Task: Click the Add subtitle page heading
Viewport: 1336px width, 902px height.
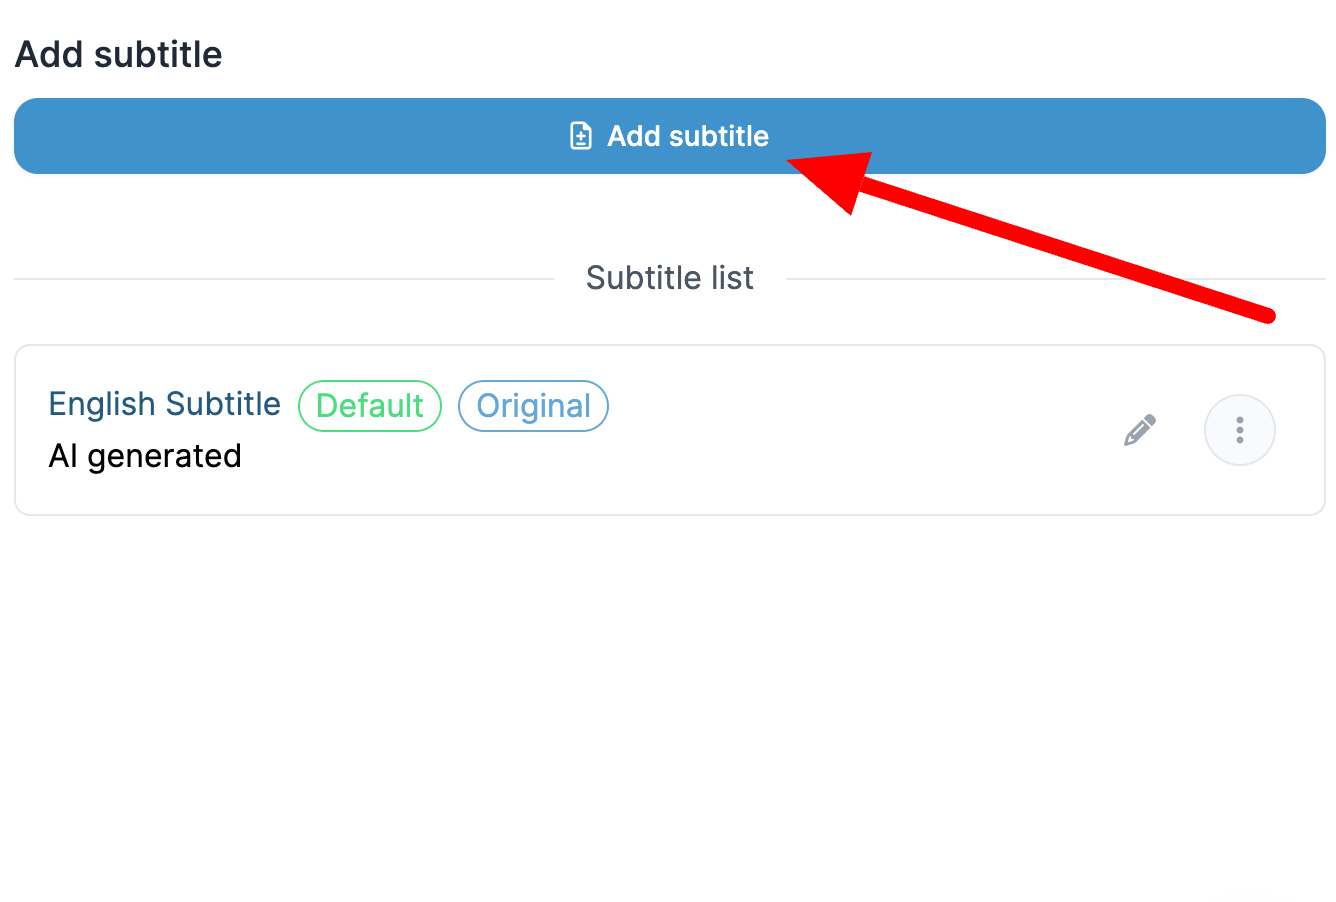Action: (x=119, y=54)
